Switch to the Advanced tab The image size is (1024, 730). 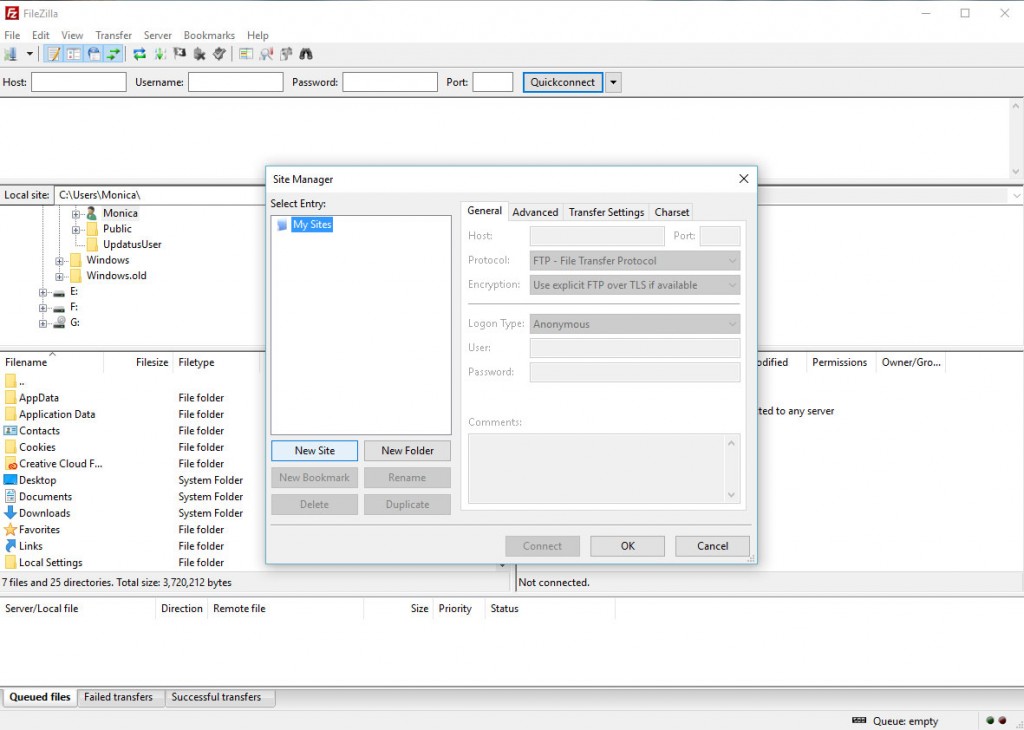tap(535, 212)
